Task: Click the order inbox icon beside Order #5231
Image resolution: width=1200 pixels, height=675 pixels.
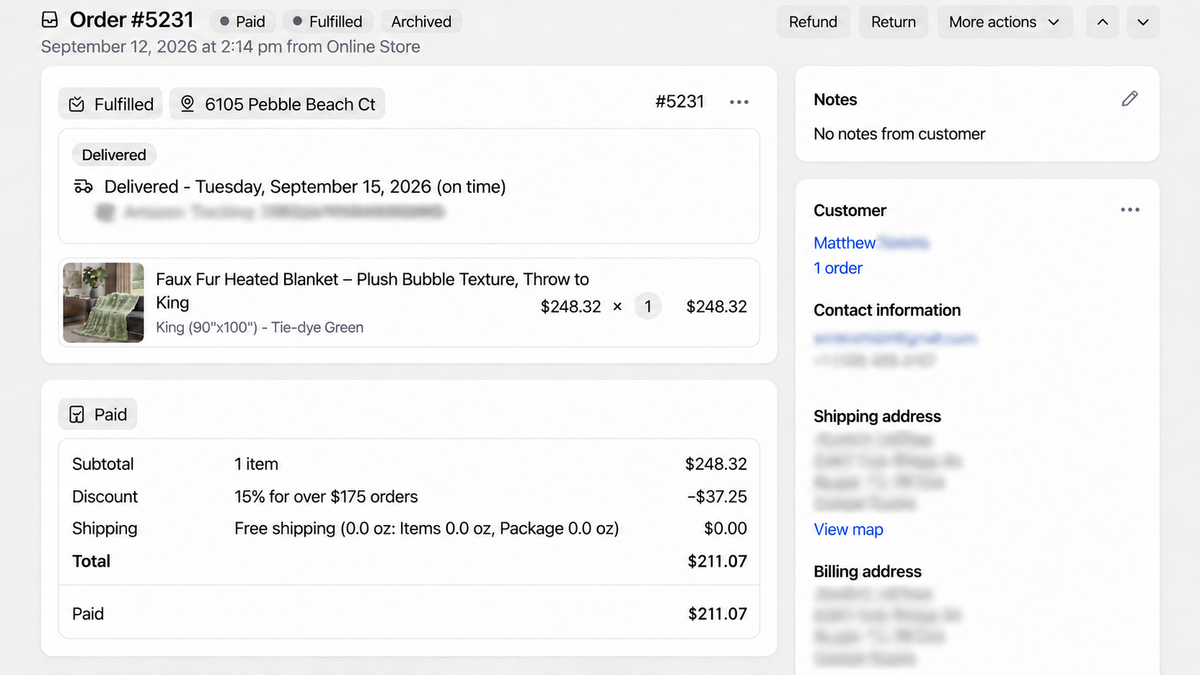Action: pos(50,21)
